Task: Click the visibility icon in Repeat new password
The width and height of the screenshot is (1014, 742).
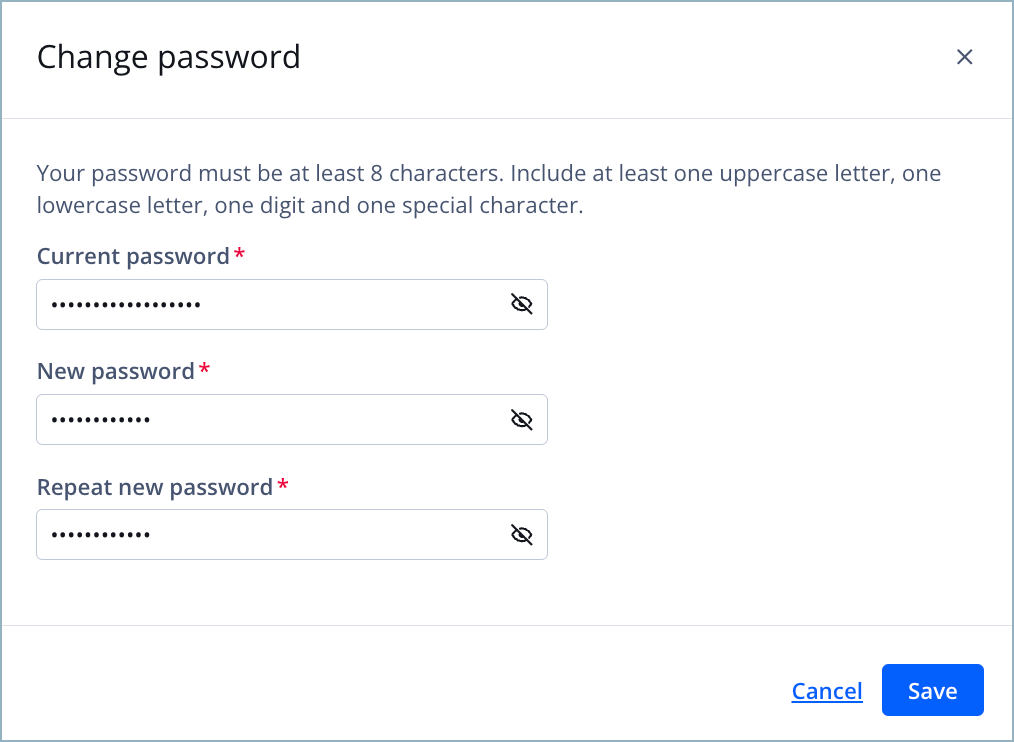Action: tap(521, 534)
